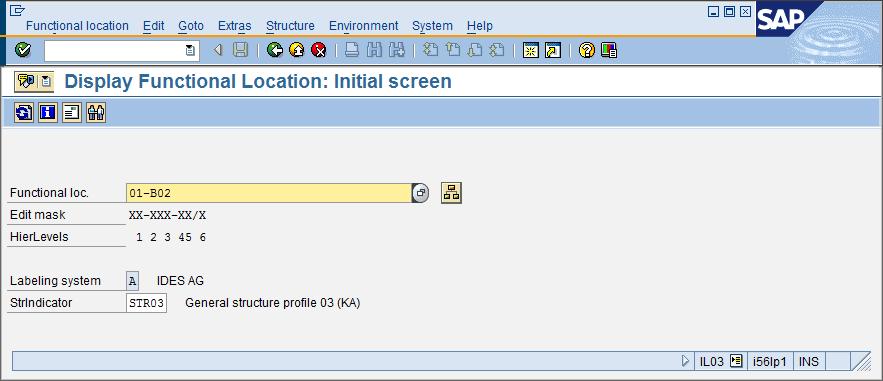This screenshot has height=381, width=883.
Task: Click server name i56lp1 in status bar
Action: (x=769, y=361)
